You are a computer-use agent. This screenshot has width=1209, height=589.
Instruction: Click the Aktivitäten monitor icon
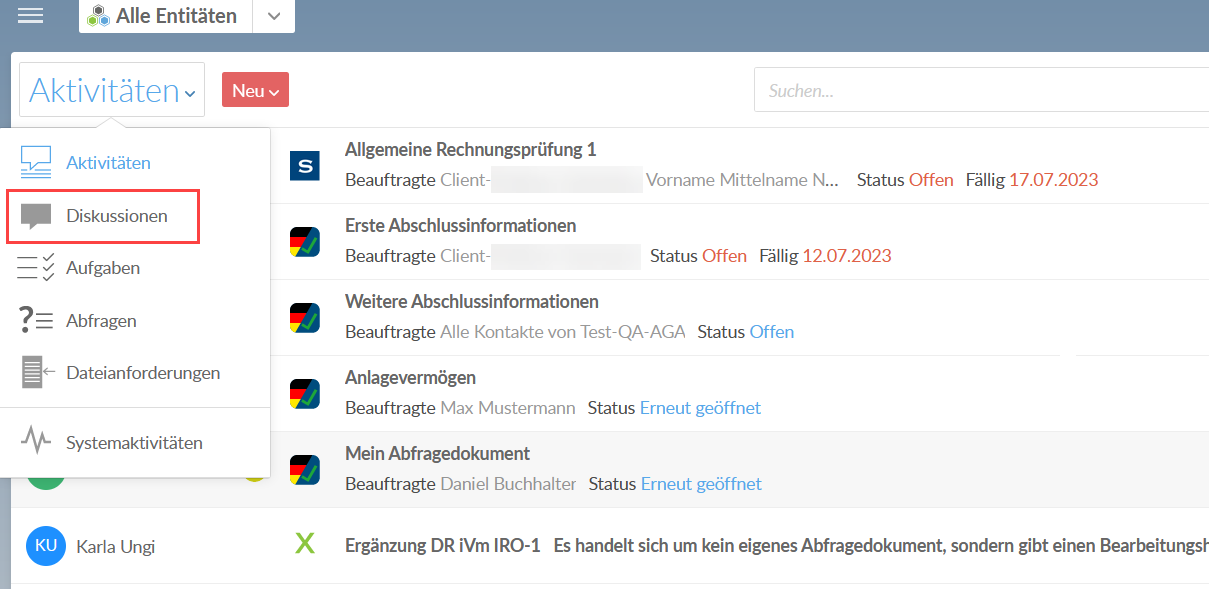pyautogui.click(x=36, y=162)
